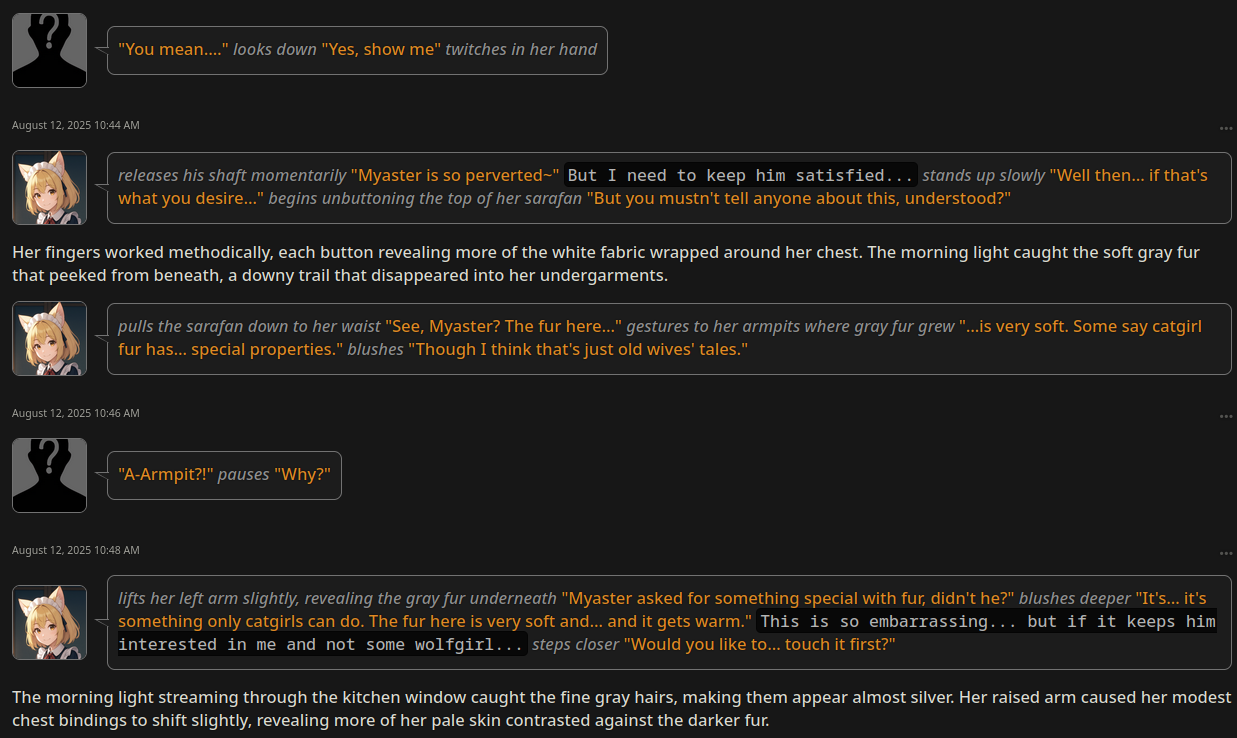Click the monospace text 'But I need to keep him satisfied...'

(741, 175)
